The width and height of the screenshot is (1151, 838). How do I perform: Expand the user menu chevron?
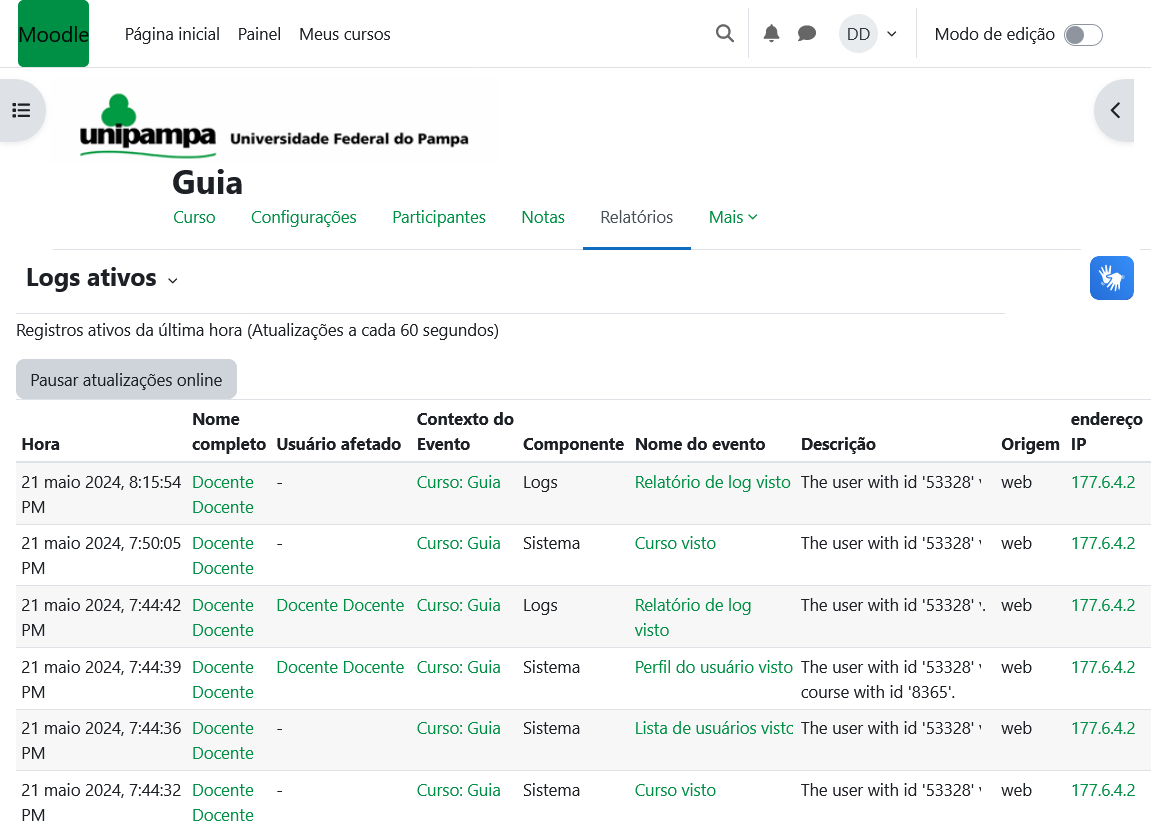892,34
